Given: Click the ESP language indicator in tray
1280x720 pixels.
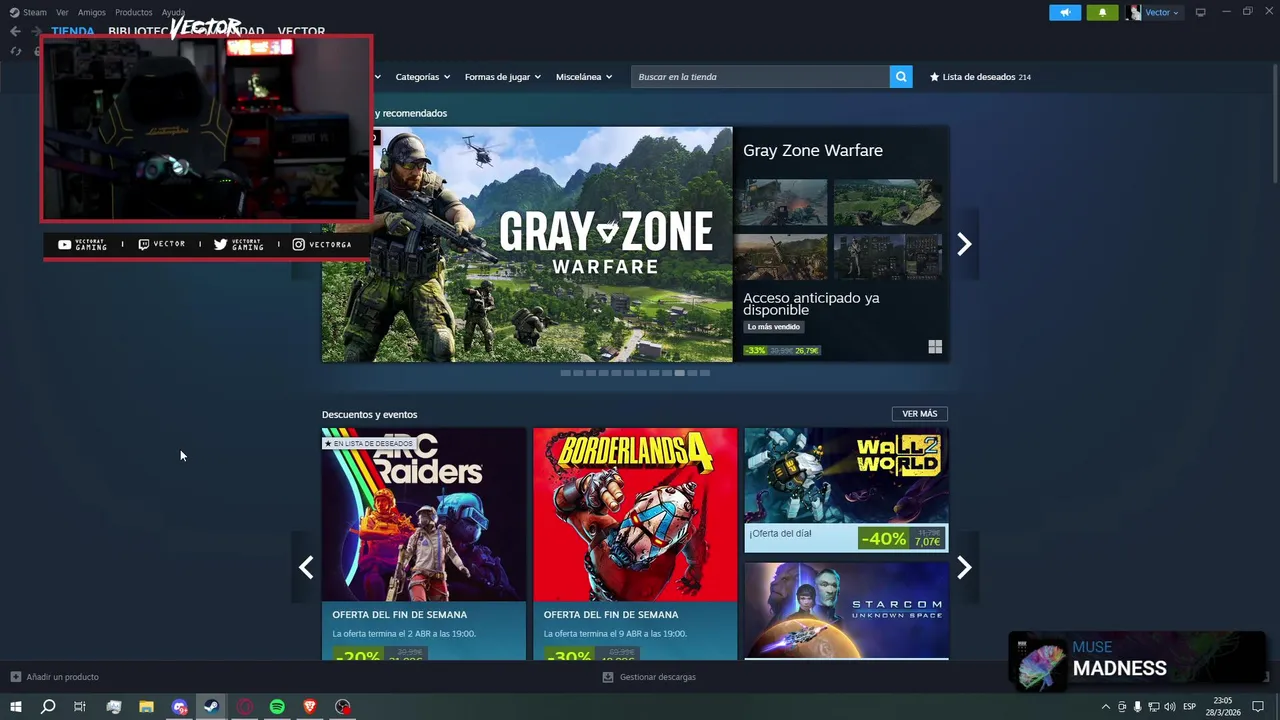Looking at the screenshot, I should (x=1189, y=707).
